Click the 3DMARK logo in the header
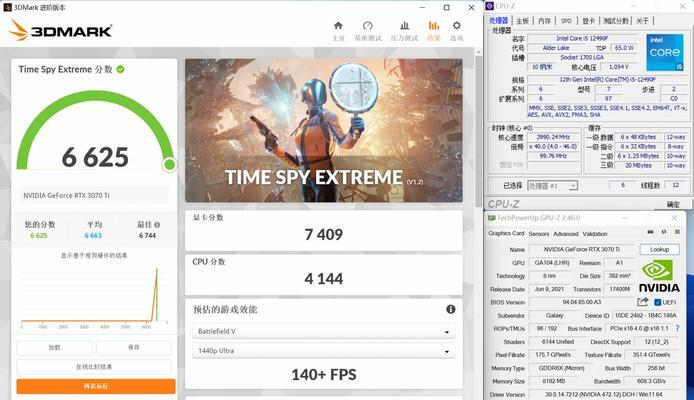The width and height of the screenshot is (694, 400). point(61,31)
